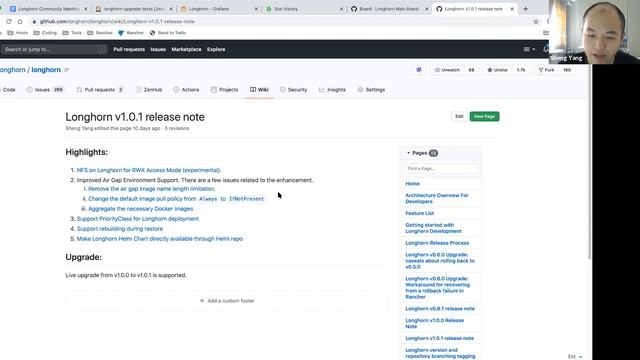The height and width of the screenshot is (360, 640).
Task: Open the Tools bookmarks folder
Action: point(72,33)
